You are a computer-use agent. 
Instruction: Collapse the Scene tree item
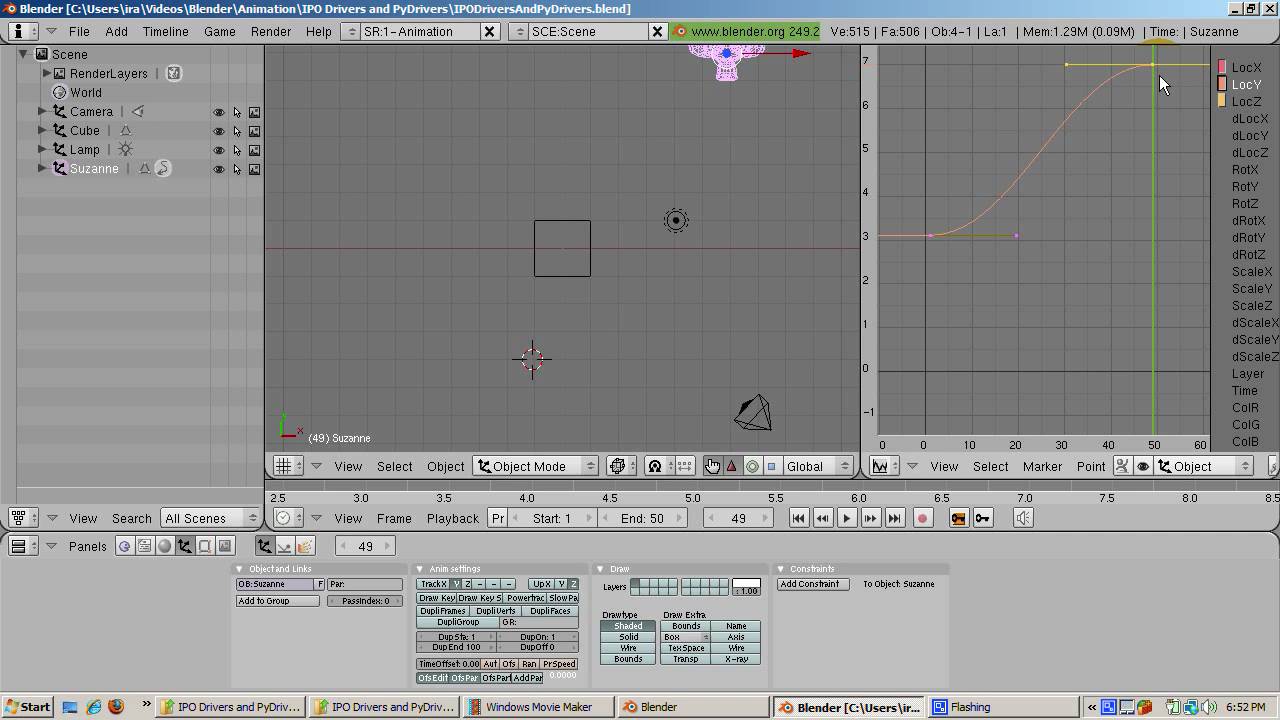23,55
